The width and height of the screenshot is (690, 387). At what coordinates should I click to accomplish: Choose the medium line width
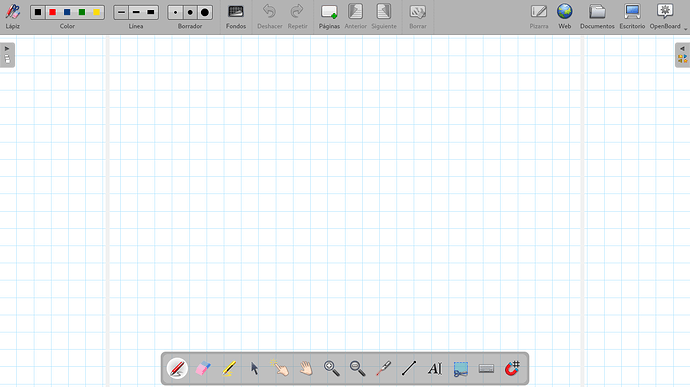(136, 12)
